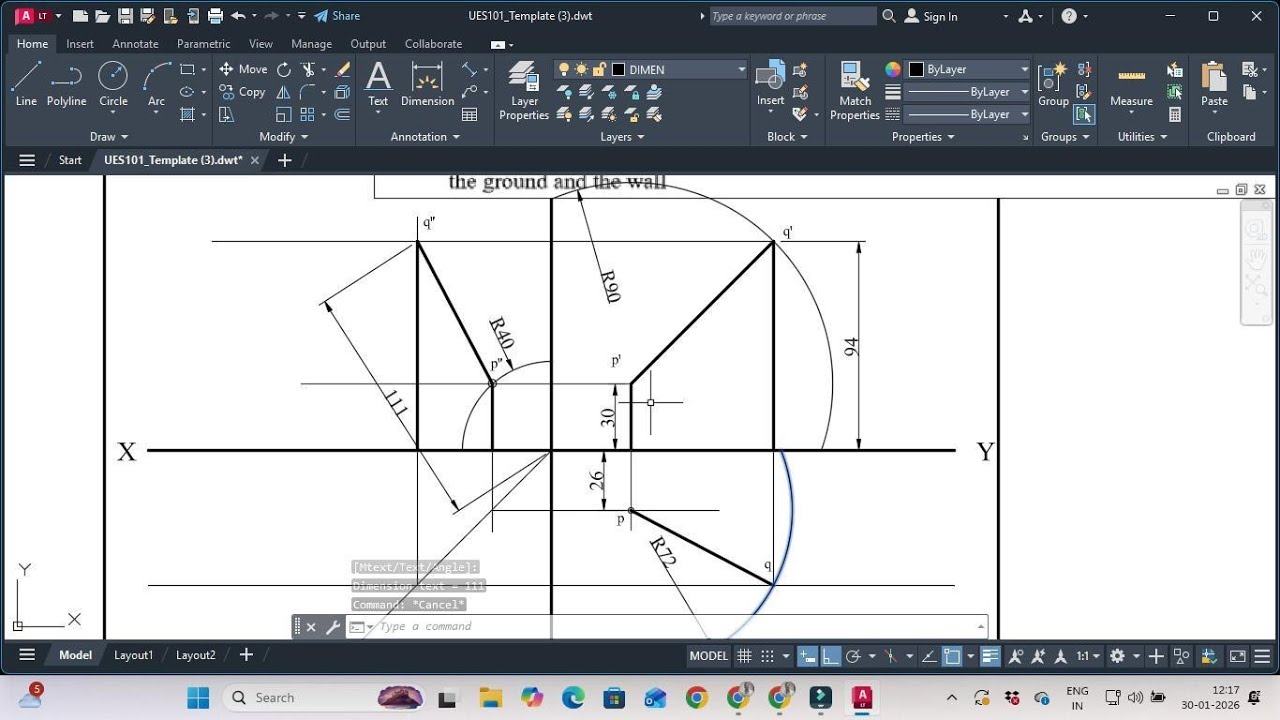Select the Mirror tool

tap(284, 92)
